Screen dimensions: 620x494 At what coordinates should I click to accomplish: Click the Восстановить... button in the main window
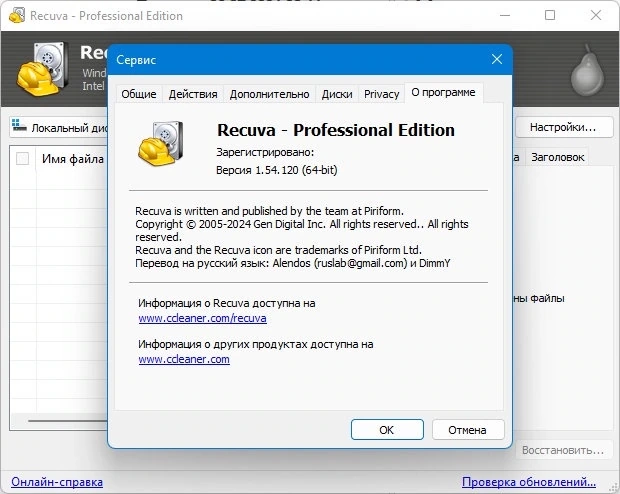click(564, 450)
